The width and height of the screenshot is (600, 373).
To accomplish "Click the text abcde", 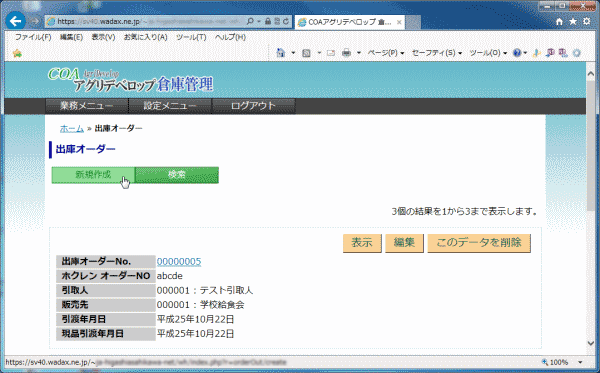I will (170, 276).
